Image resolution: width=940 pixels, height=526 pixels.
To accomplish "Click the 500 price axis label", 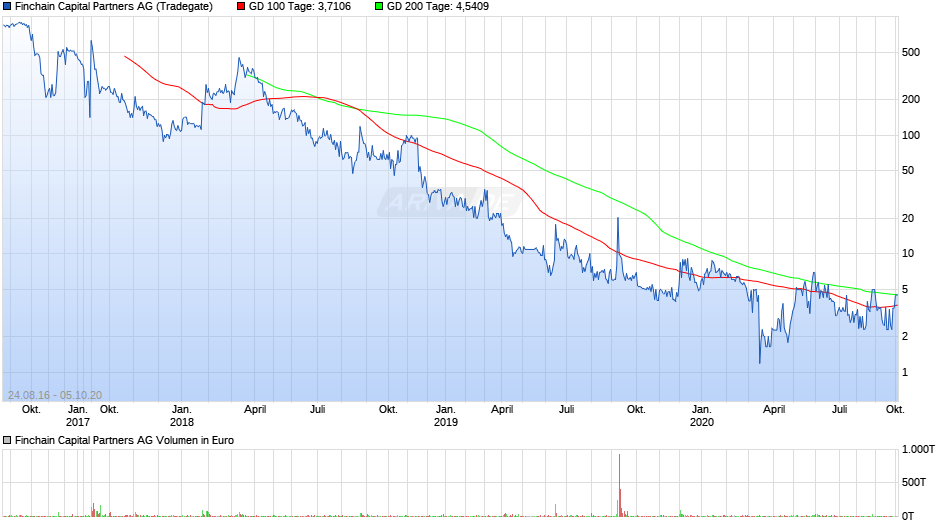I will (x=911, y=52).
